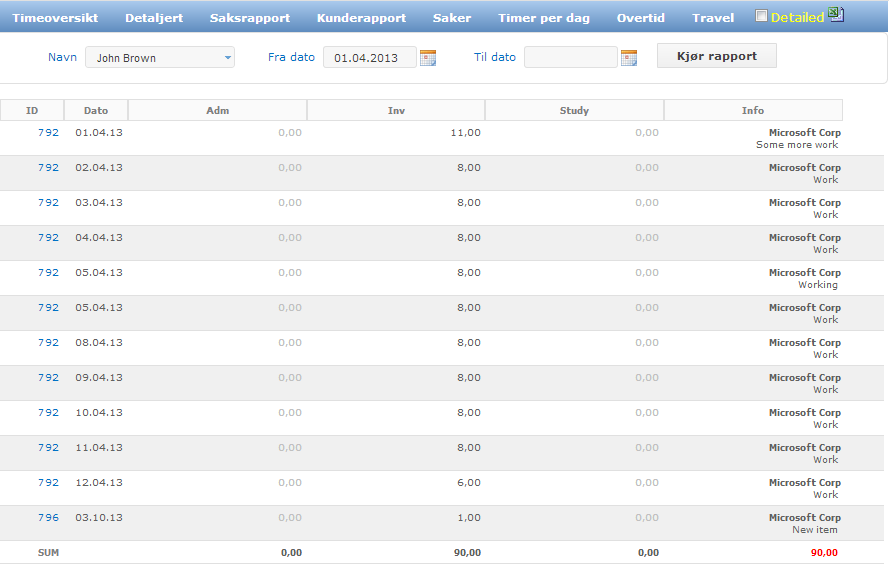This screenshot has width=889, height=568.
Task: Open the Til dato calendar picker
Action: pyautogui.click(x=629, y=58)
